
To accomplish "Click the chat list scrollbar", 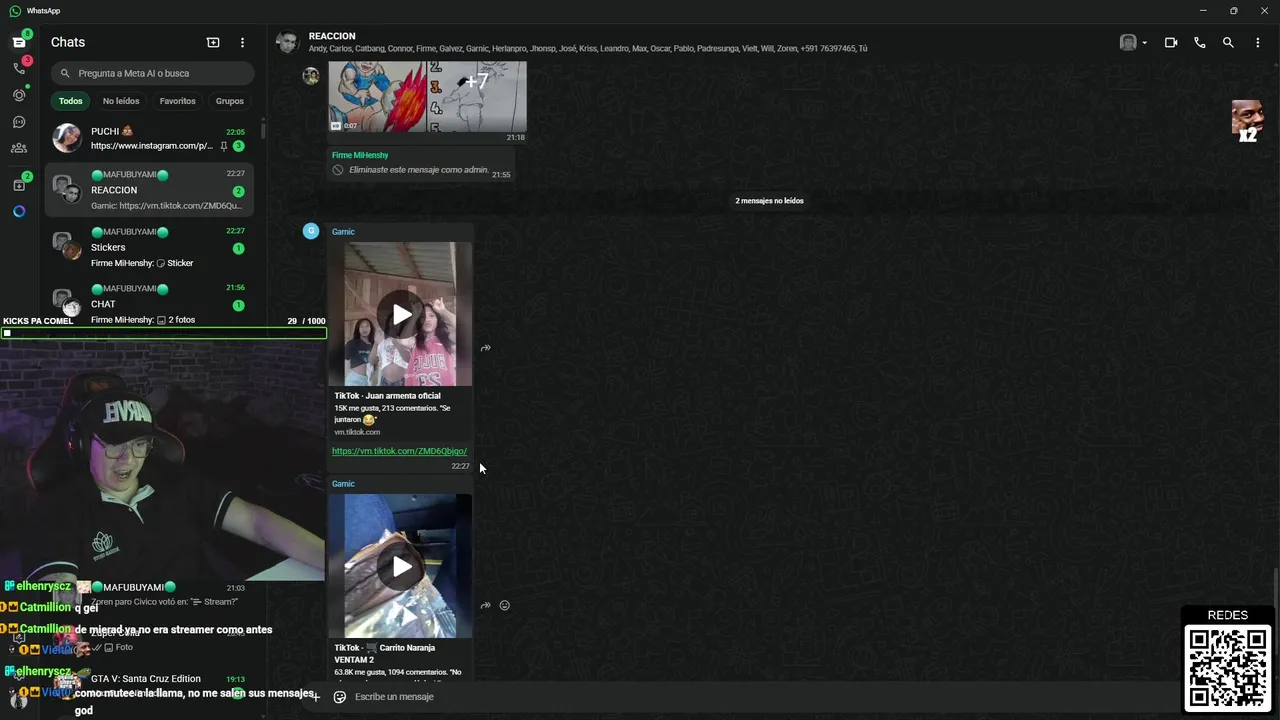I will click(x=263, y=129).
